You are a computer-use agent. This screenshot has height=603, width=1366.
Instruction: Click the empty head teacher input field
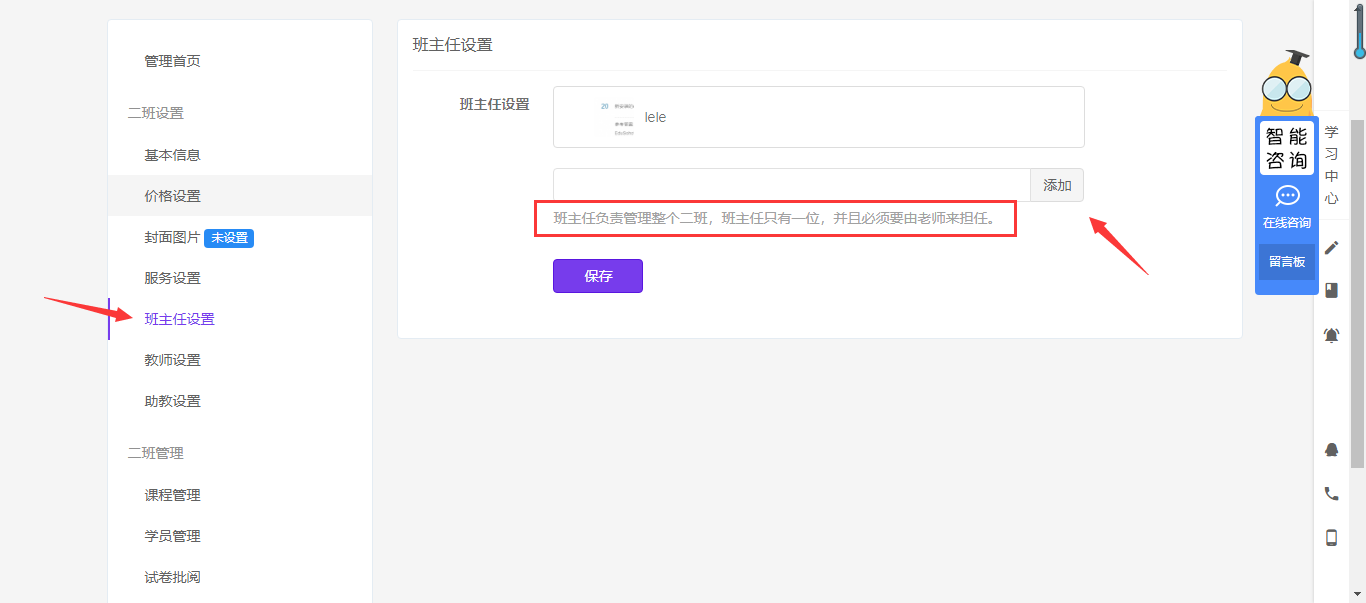[x=791, y=185]
